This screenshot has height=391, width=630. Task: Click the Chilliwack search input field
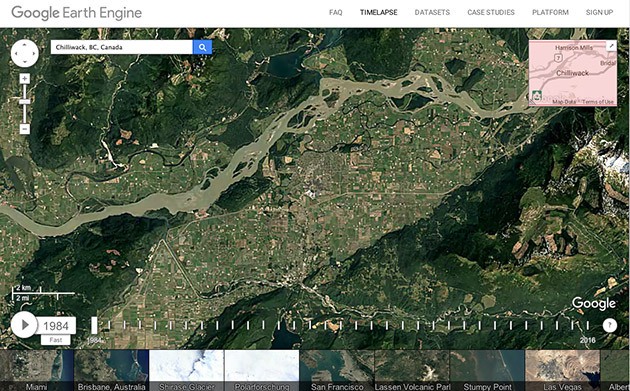pyautogui.click(x=122, y=47)
